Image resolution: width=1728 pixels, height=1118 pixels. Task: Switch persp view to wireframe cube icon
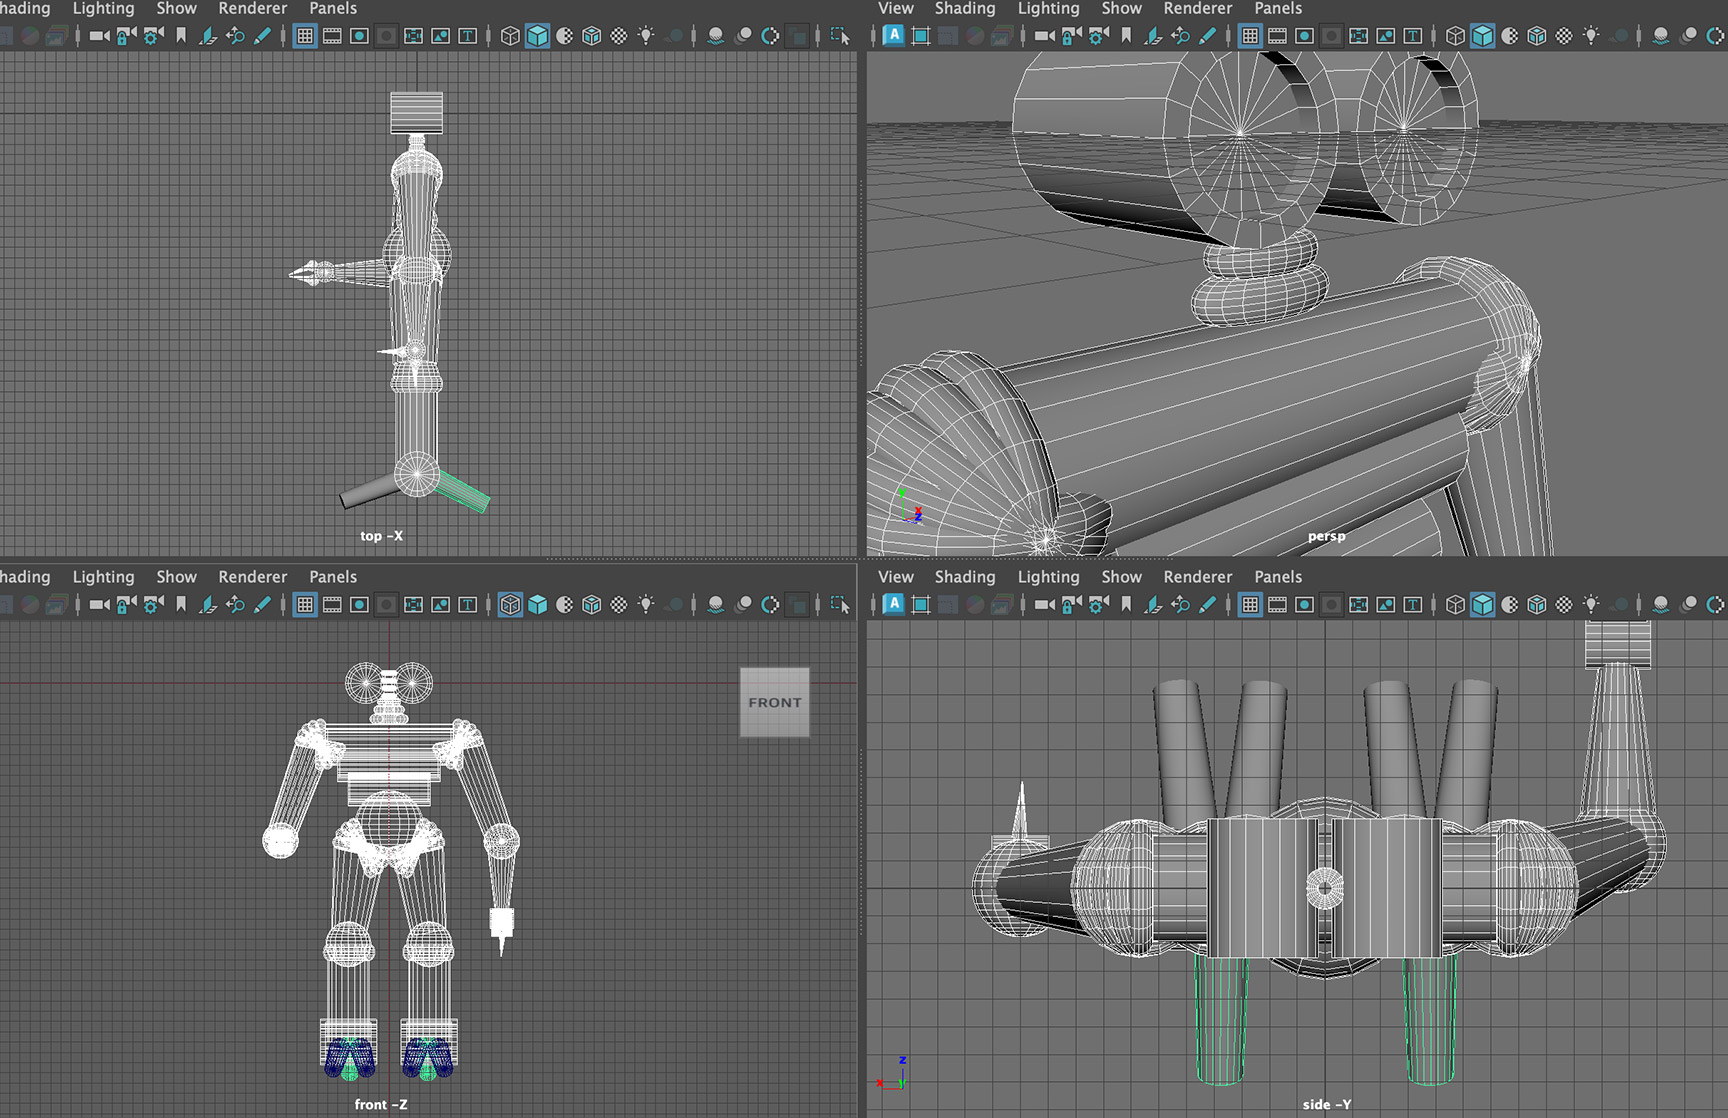(1455, 35)
